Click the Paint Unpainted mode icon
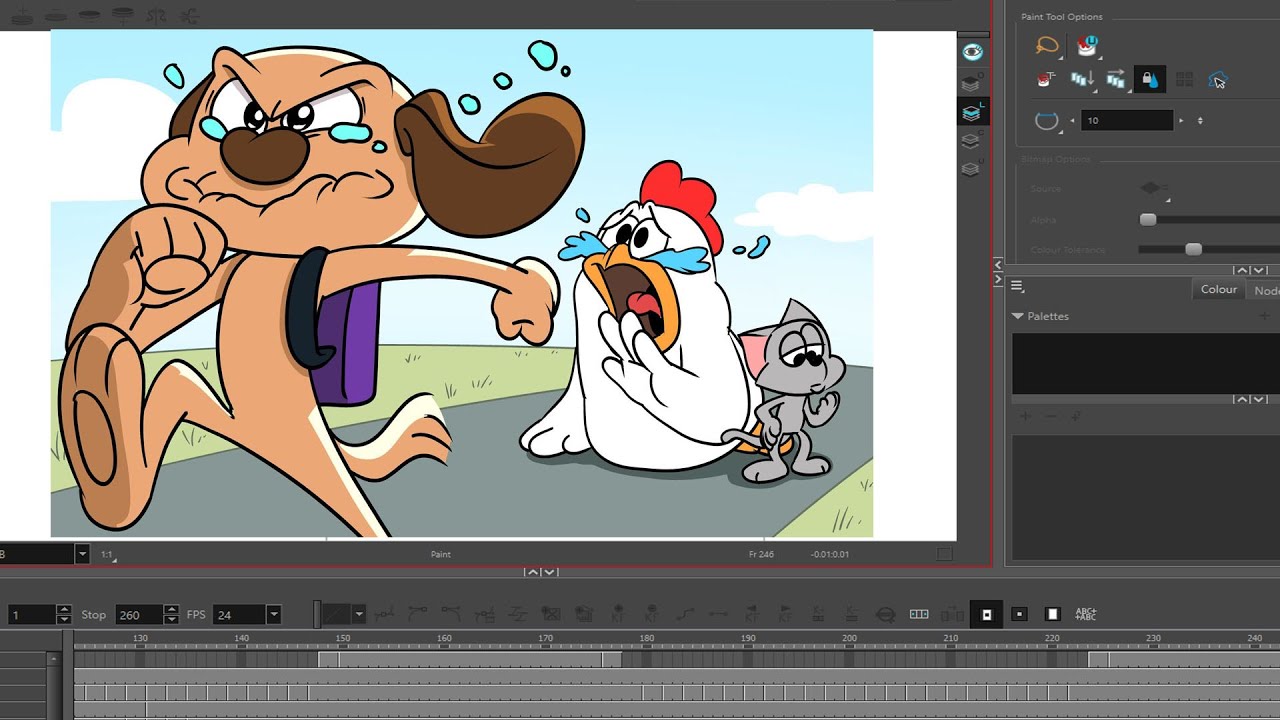 click(x=1047, y=80)
